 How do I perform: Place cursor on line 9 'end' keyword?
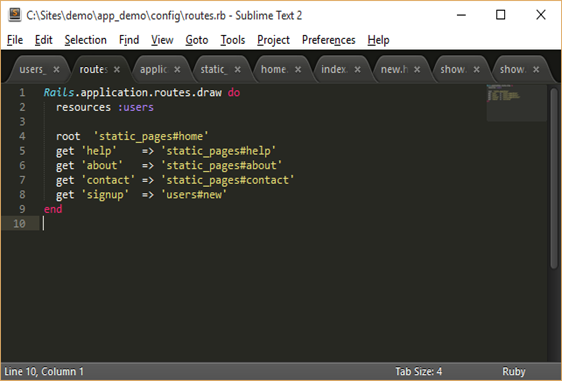(x=53, y=209)
